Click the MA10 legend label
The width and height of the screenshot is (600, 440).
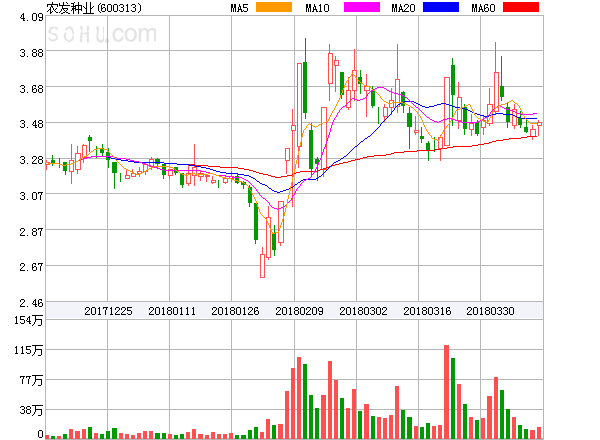[x=317, y=8]
